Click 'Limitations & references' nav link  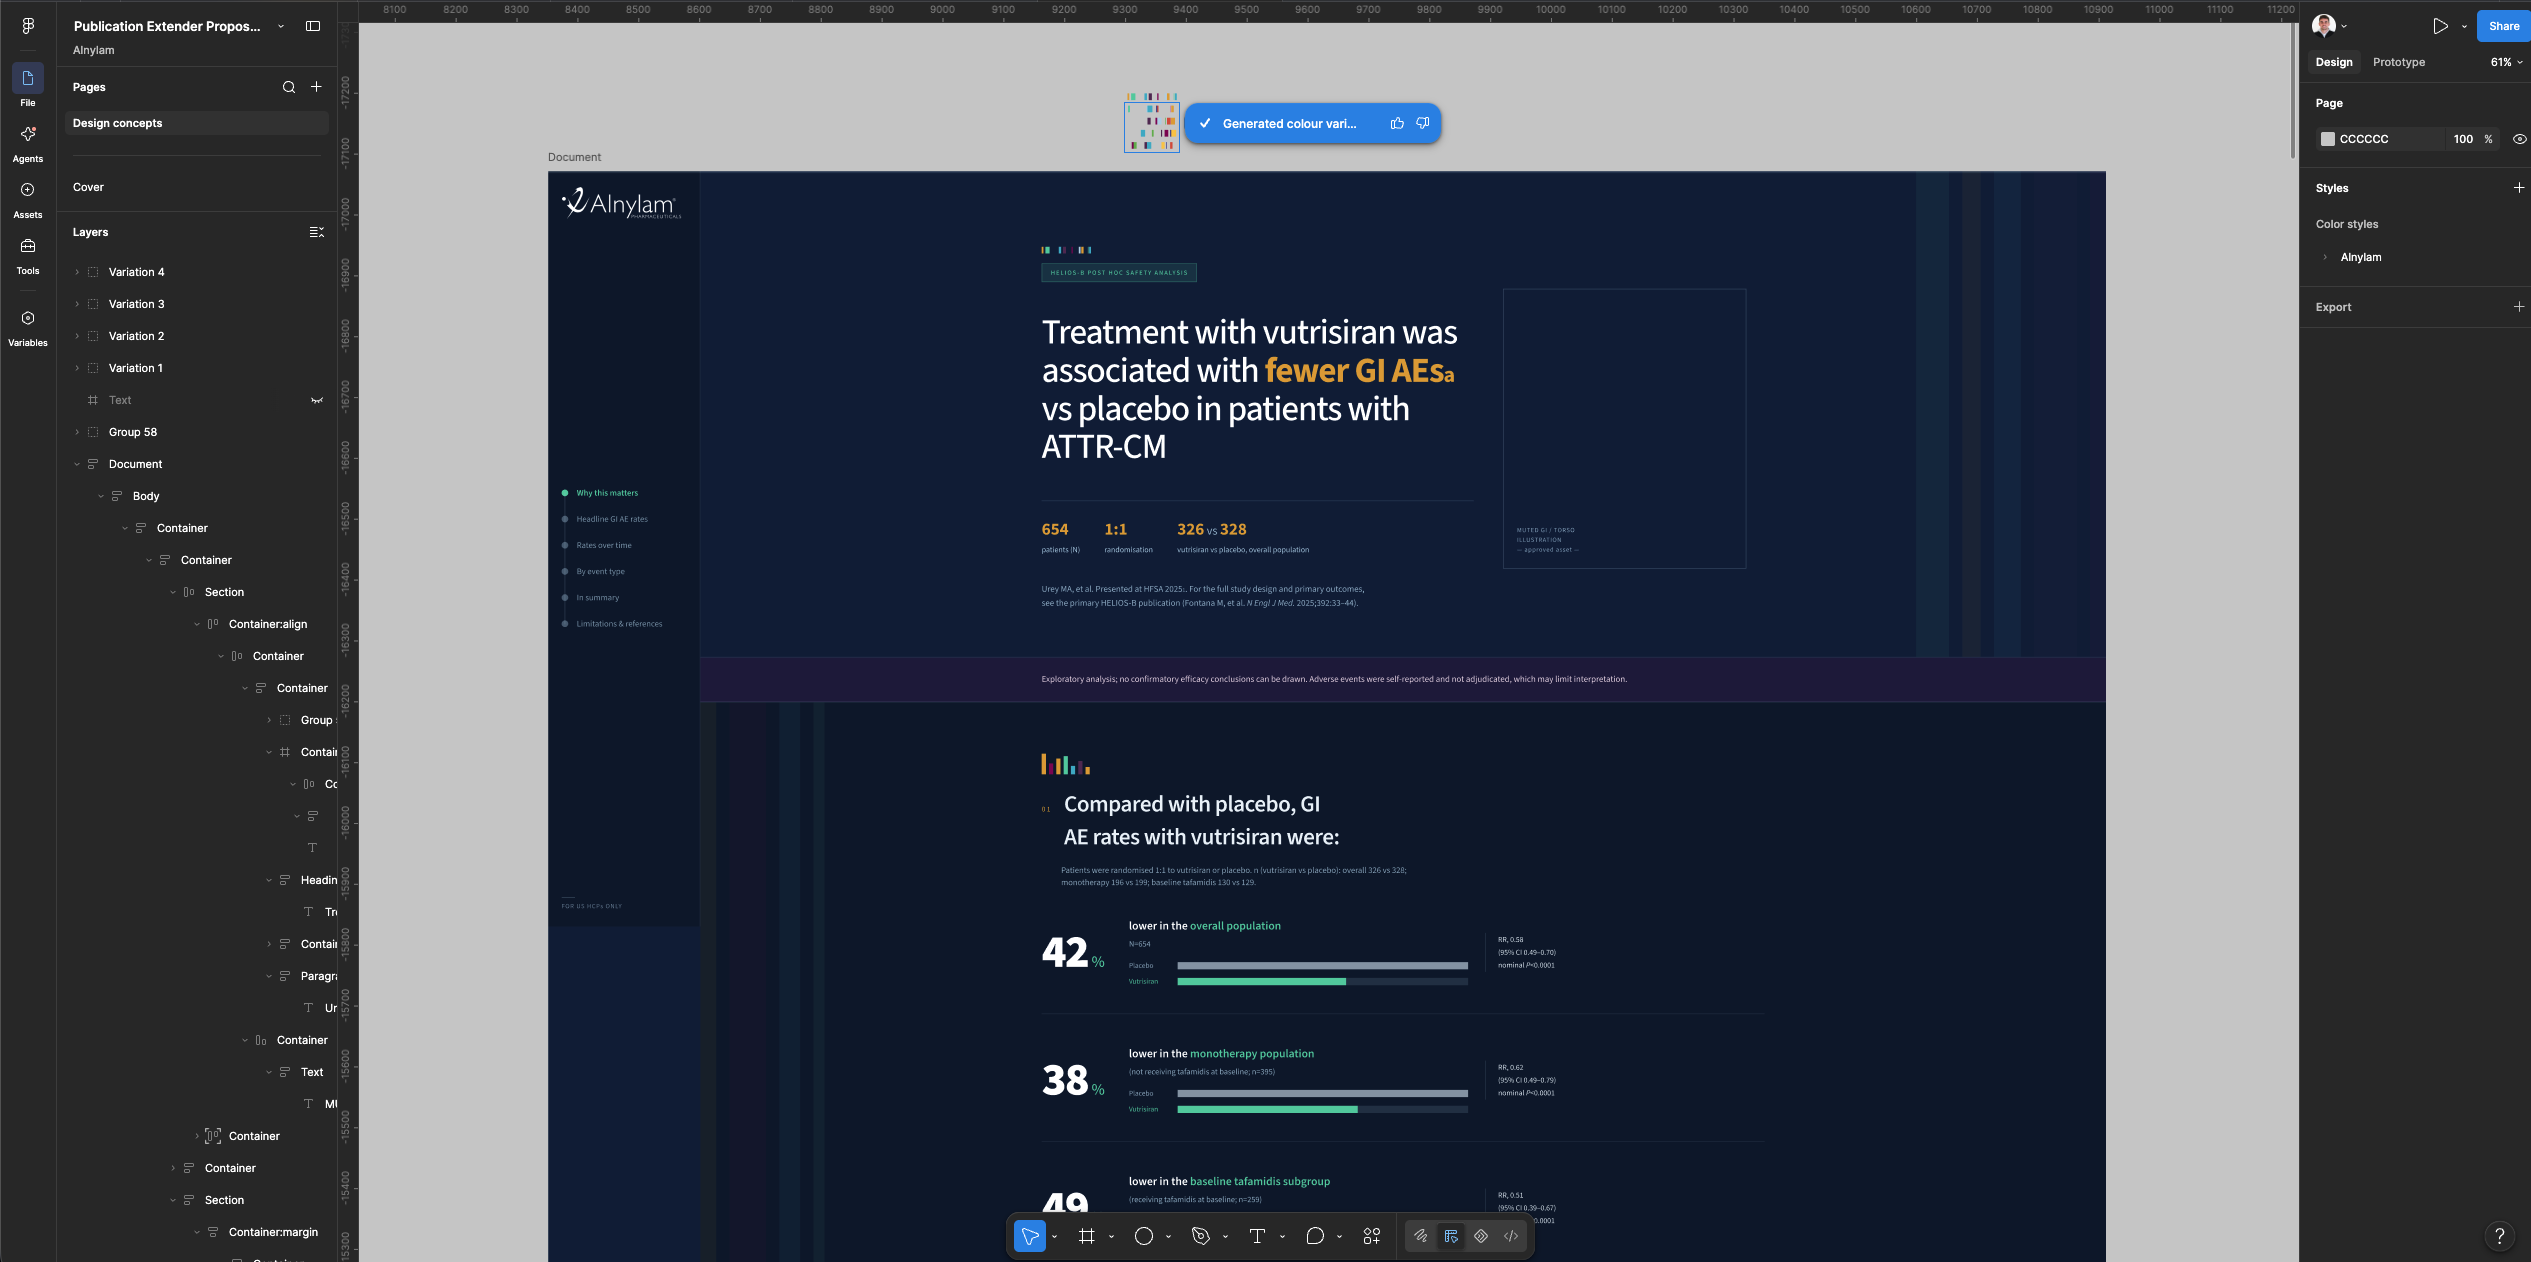coord(619,624)
